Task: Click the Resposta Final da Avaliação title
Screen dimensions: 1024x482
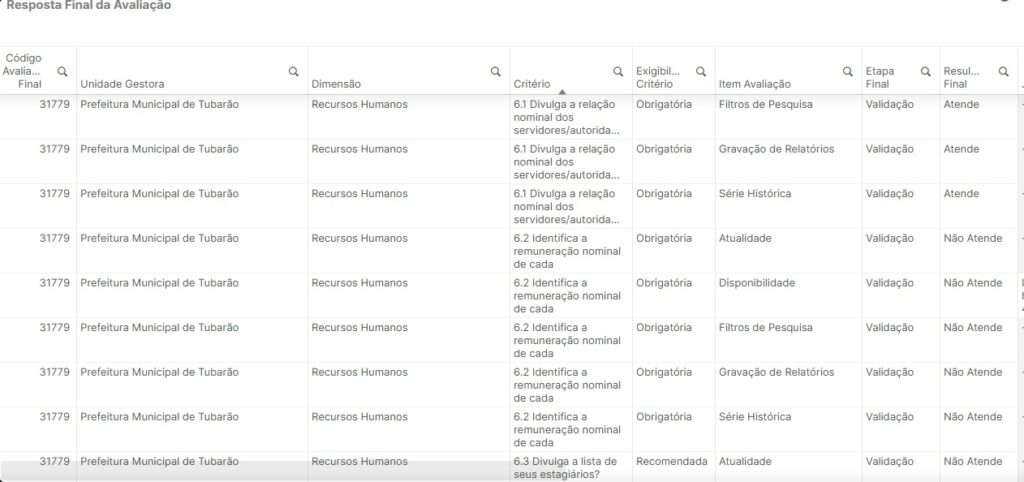Action: click(88, 6)
